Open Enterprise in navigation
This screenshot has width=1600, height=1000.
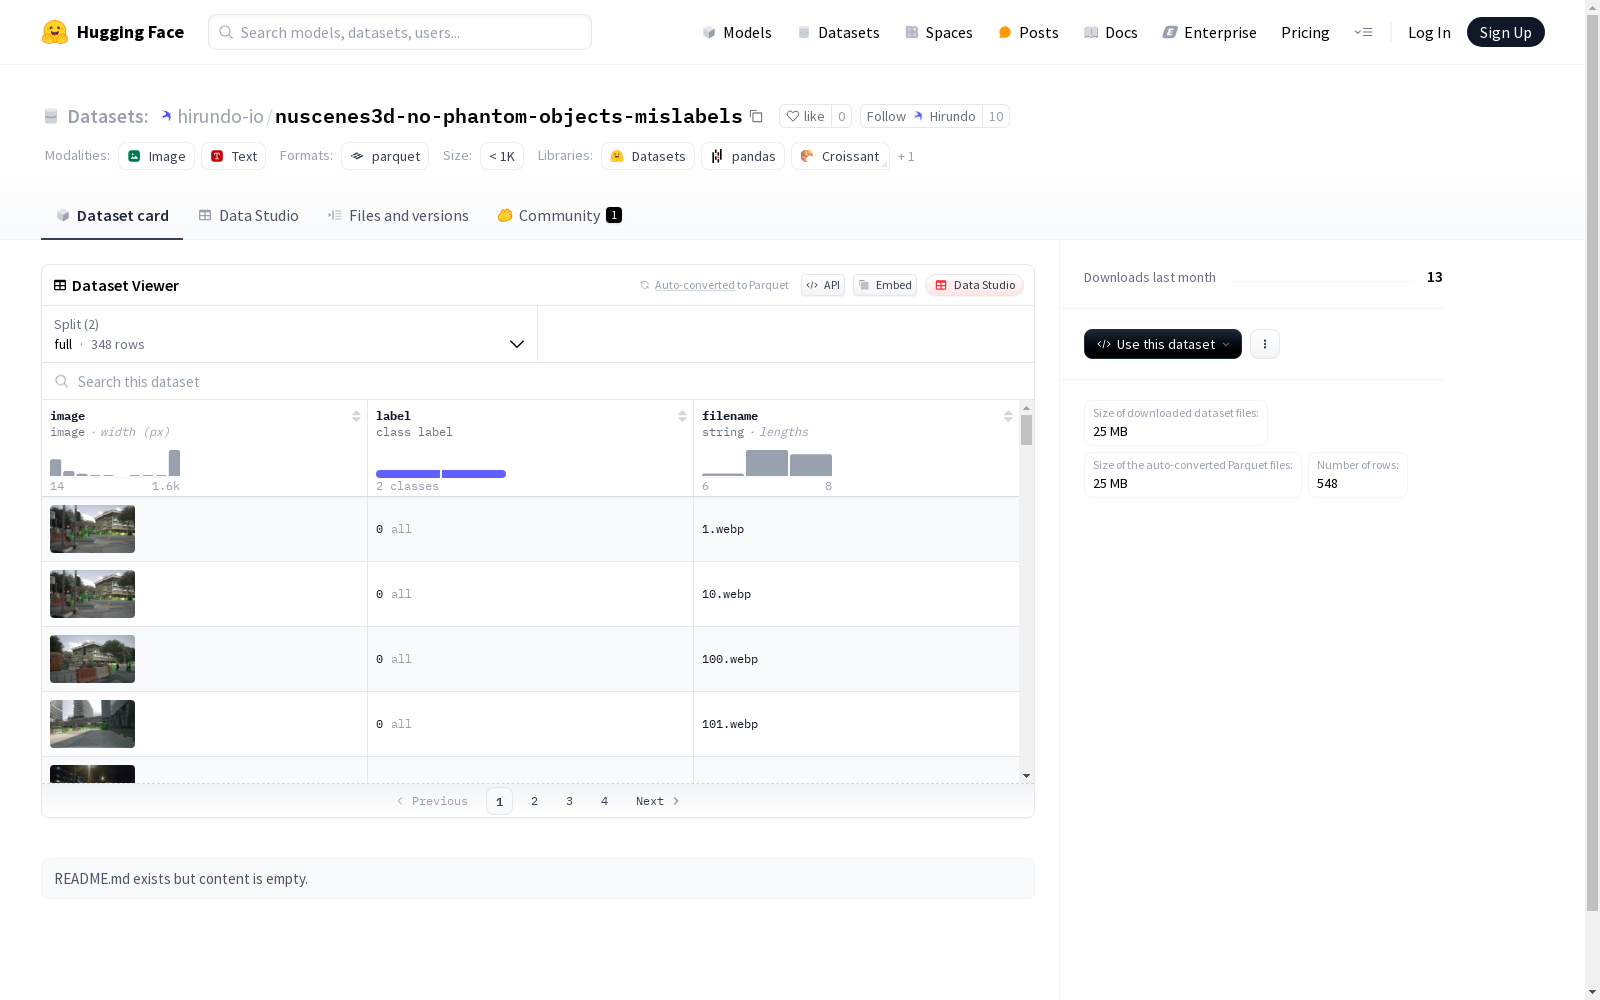tap(1209, 32)
